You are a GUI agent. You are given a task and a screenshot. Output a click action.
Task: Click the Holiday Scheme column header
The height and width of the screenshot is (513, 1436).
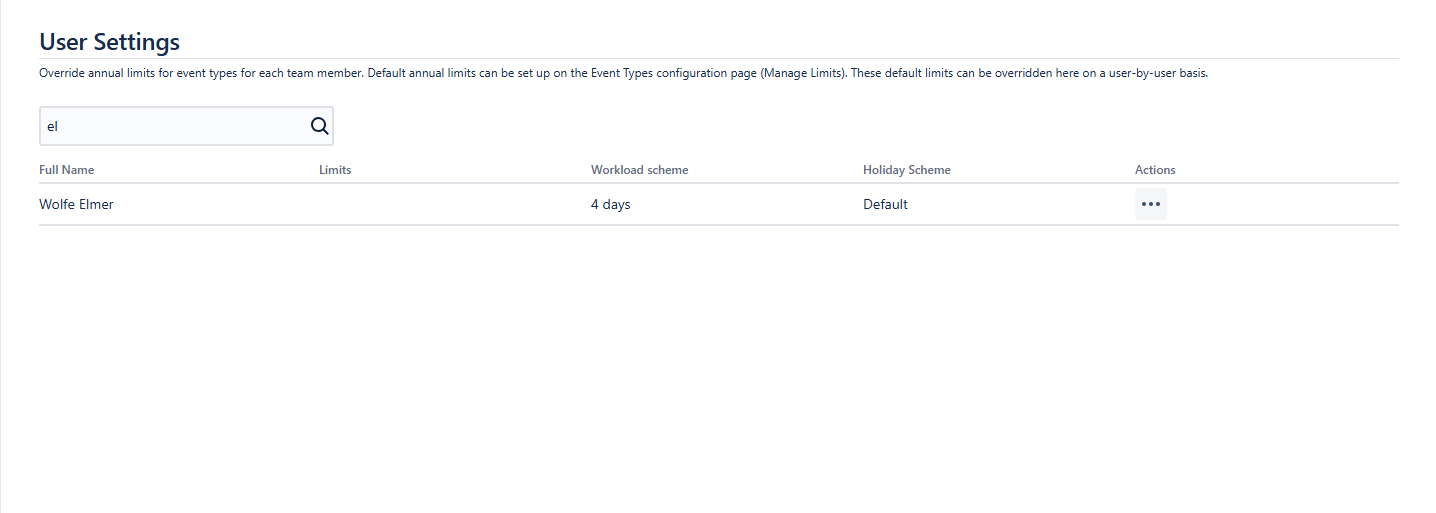coord(906,170)
